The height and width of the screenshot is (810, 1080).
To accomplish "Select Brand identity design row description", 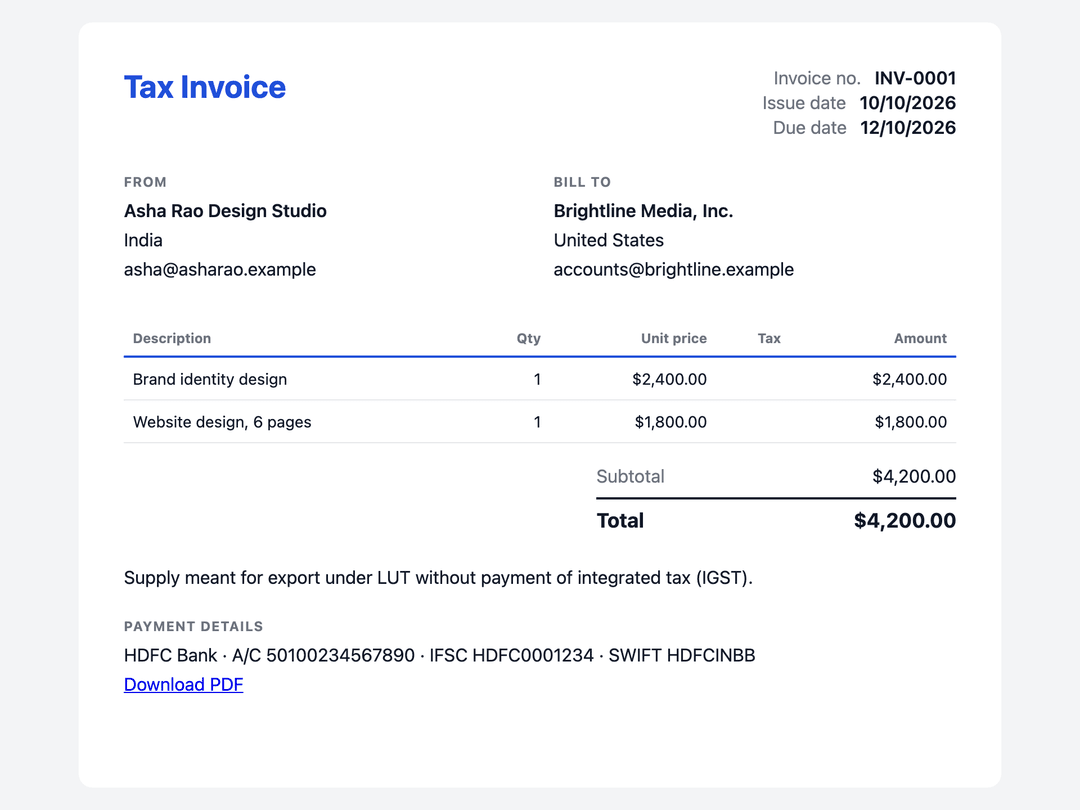I will click(x=210, y=380).
